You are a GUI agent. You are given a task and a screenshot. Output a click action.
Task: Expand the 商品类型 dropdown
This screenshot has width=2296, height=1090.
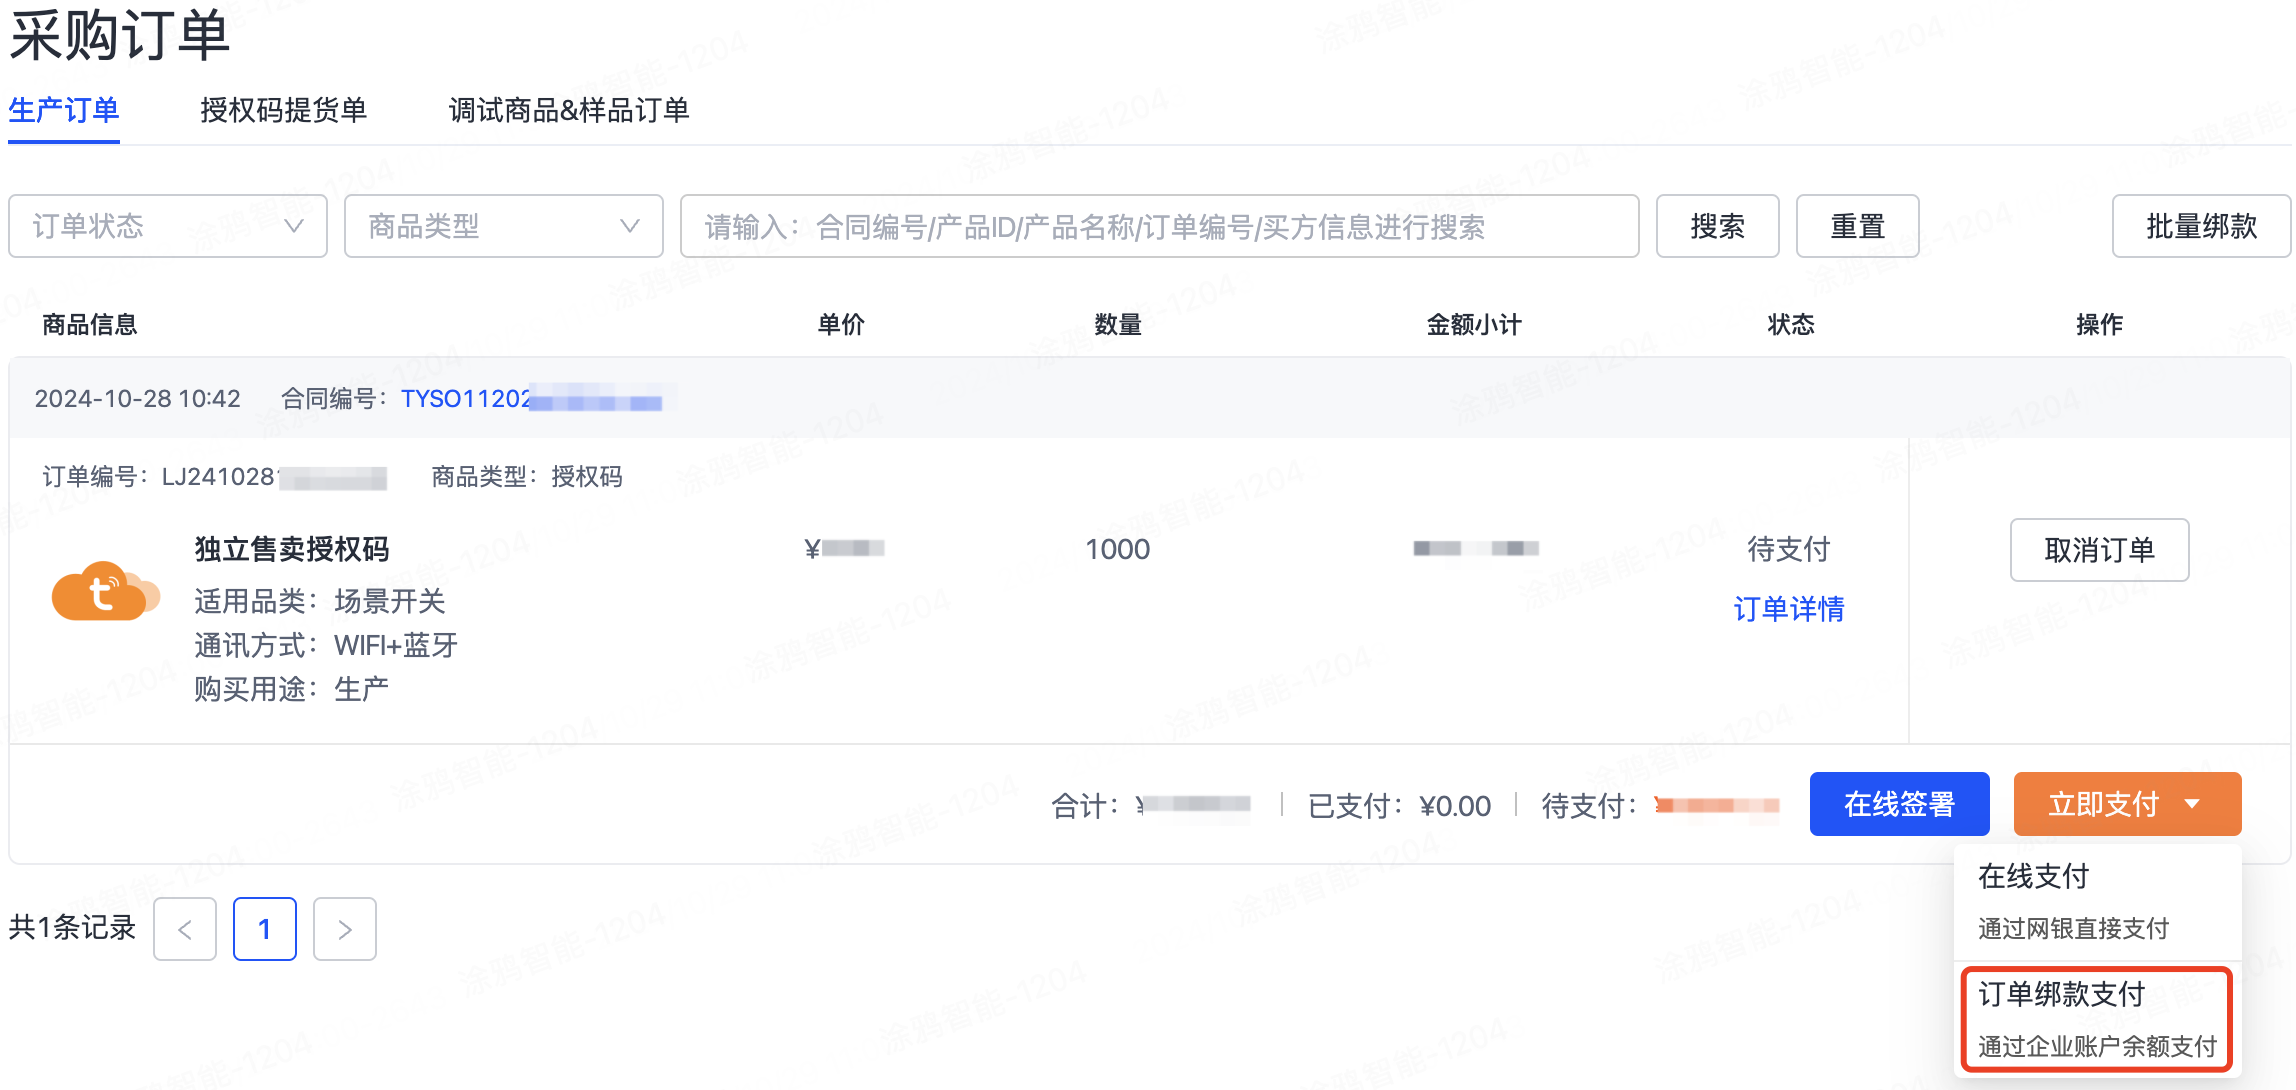coord(504,226)
